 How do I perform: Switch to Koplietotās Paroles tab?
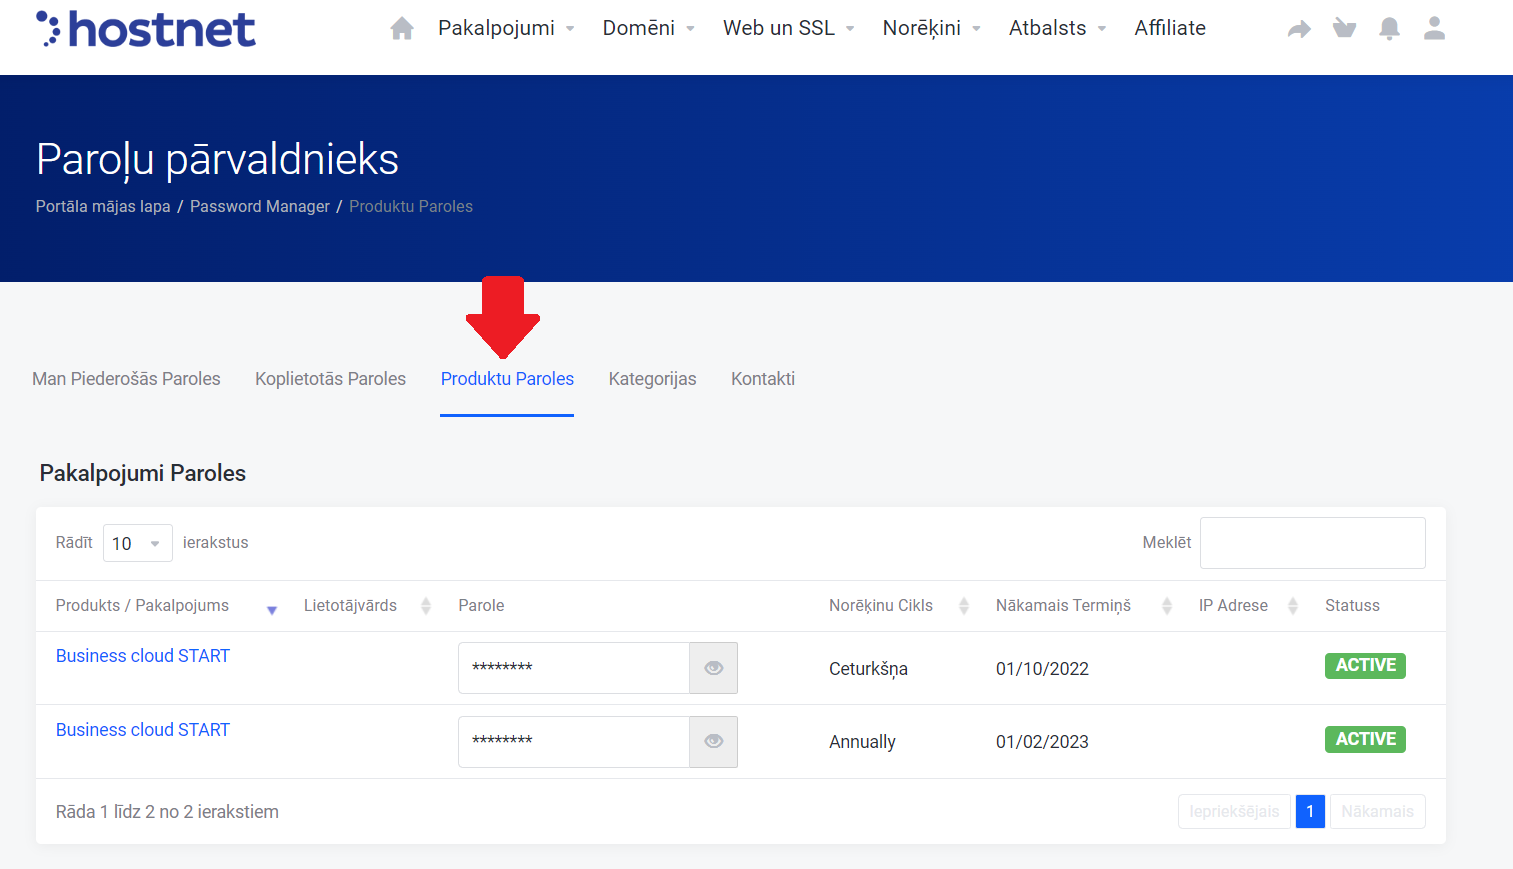(330, 379)
